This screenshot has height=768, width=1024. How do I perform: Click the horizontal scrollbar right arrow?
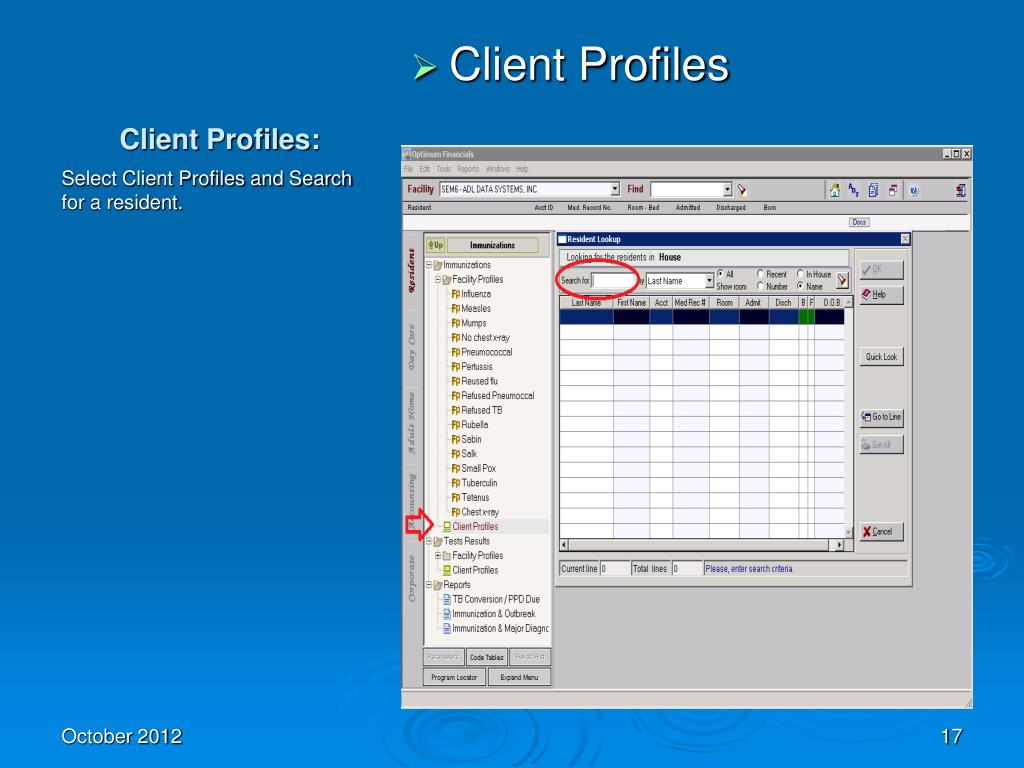pos(839,545)
